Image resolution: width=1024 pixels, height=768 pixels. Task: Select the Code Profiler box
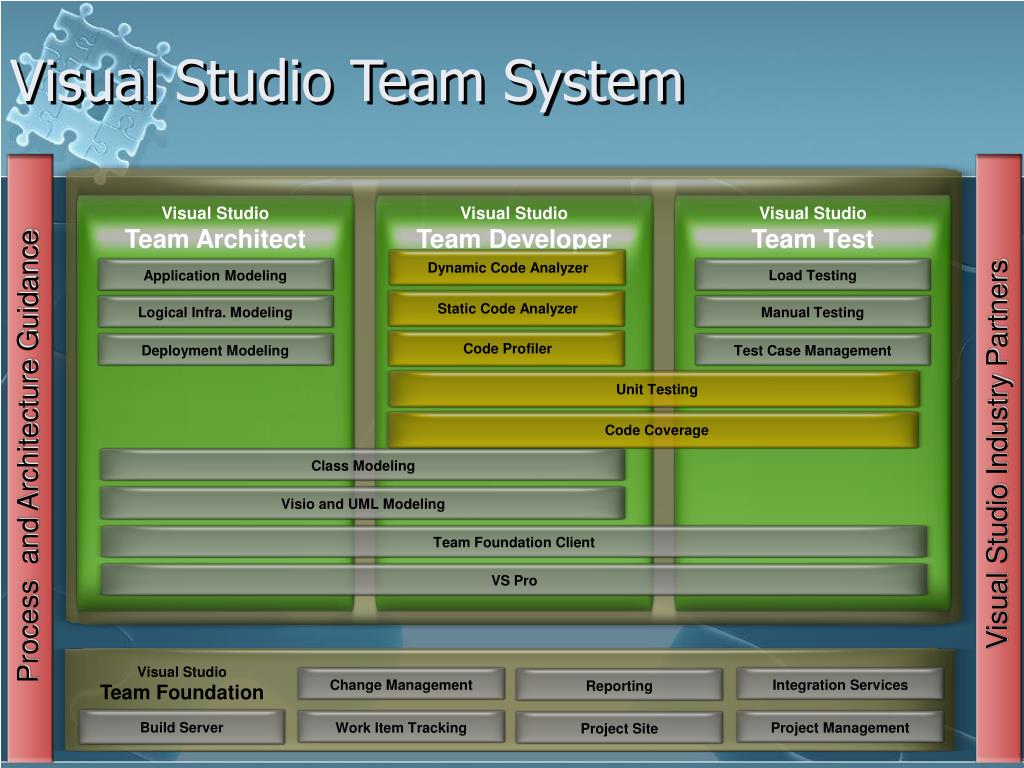(507, 349)
